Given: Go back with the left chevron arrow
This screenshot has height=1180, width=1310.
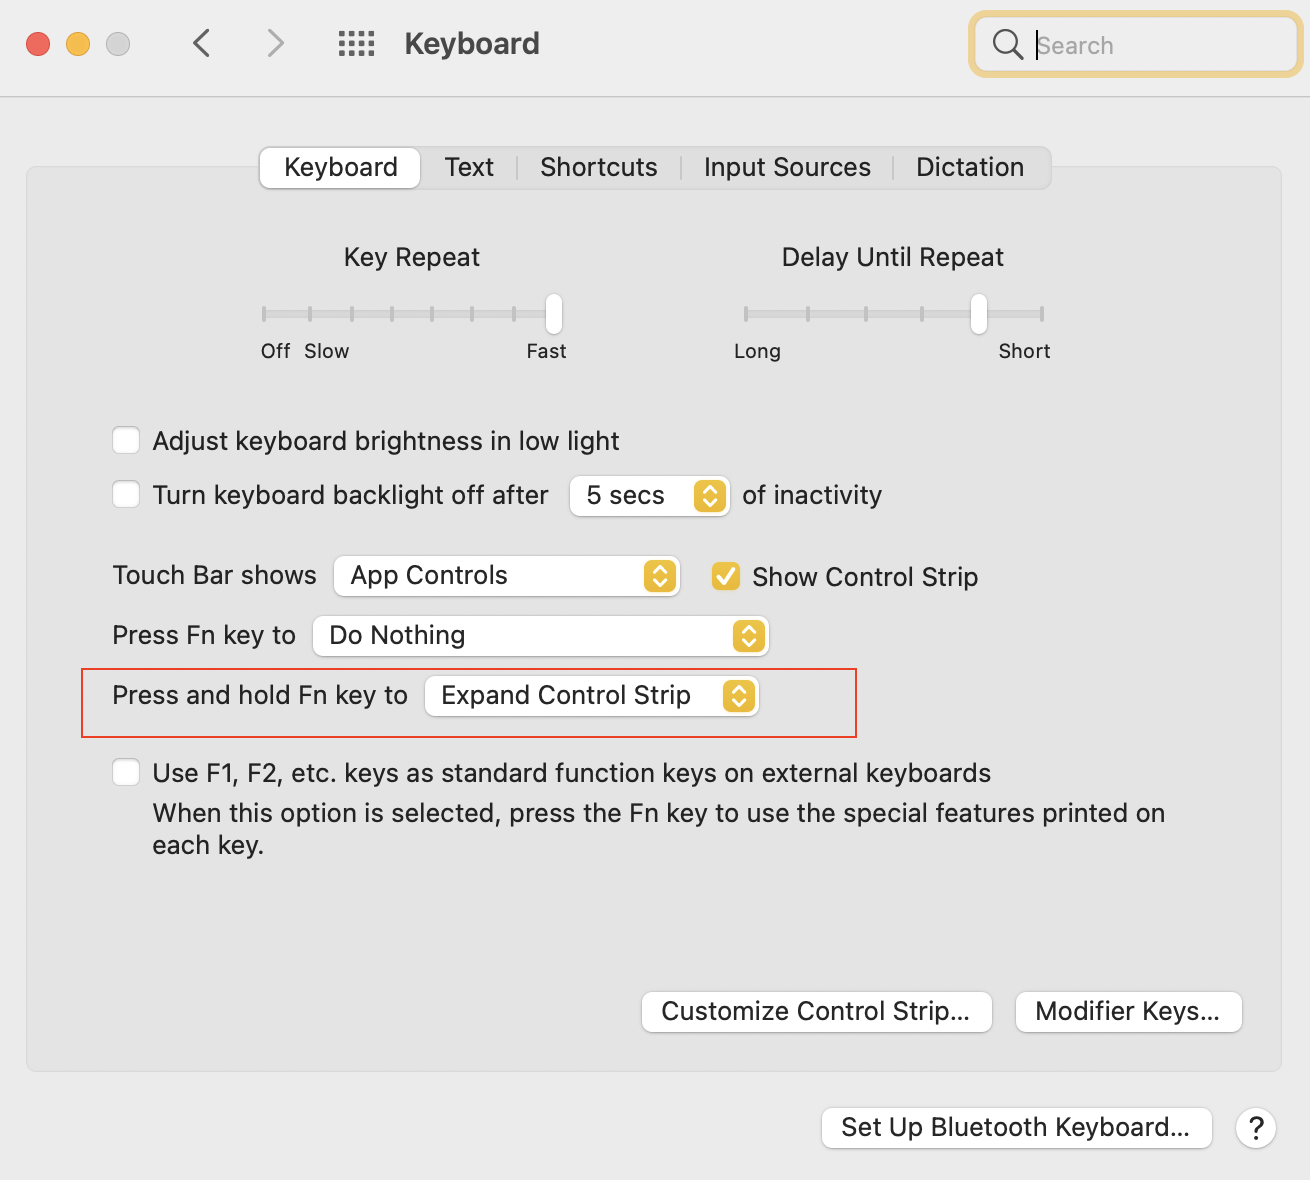Looking at the screenshot, I should pos(202,43).
